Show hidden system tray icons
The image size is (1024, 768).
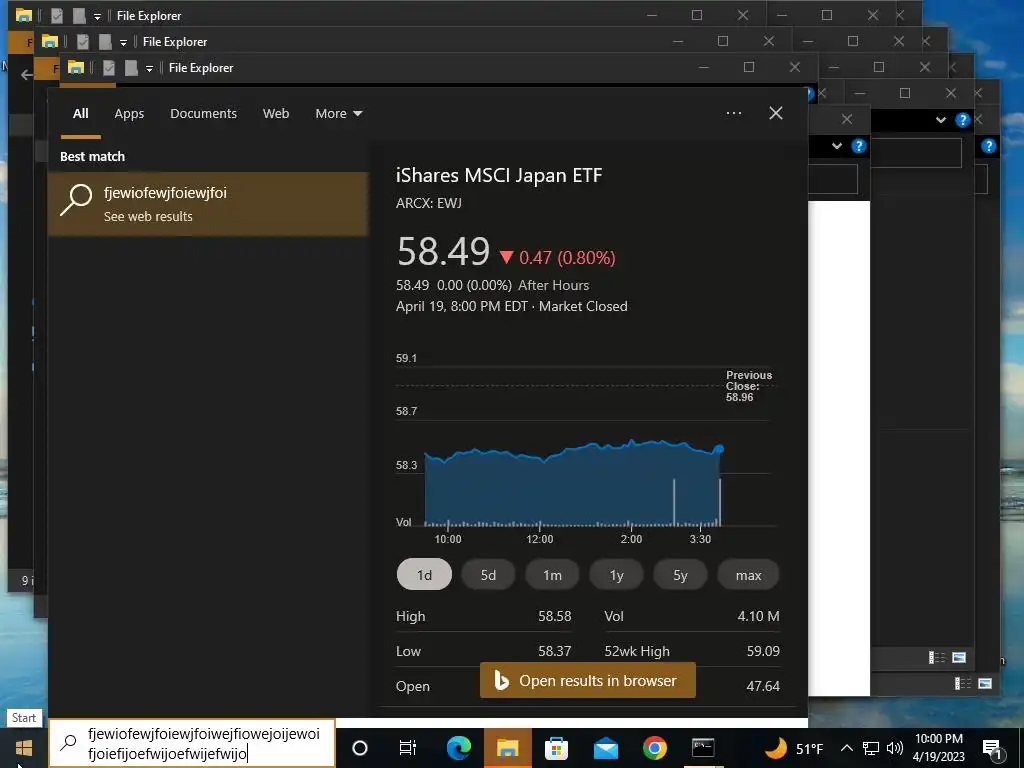[x=846, y=748]
